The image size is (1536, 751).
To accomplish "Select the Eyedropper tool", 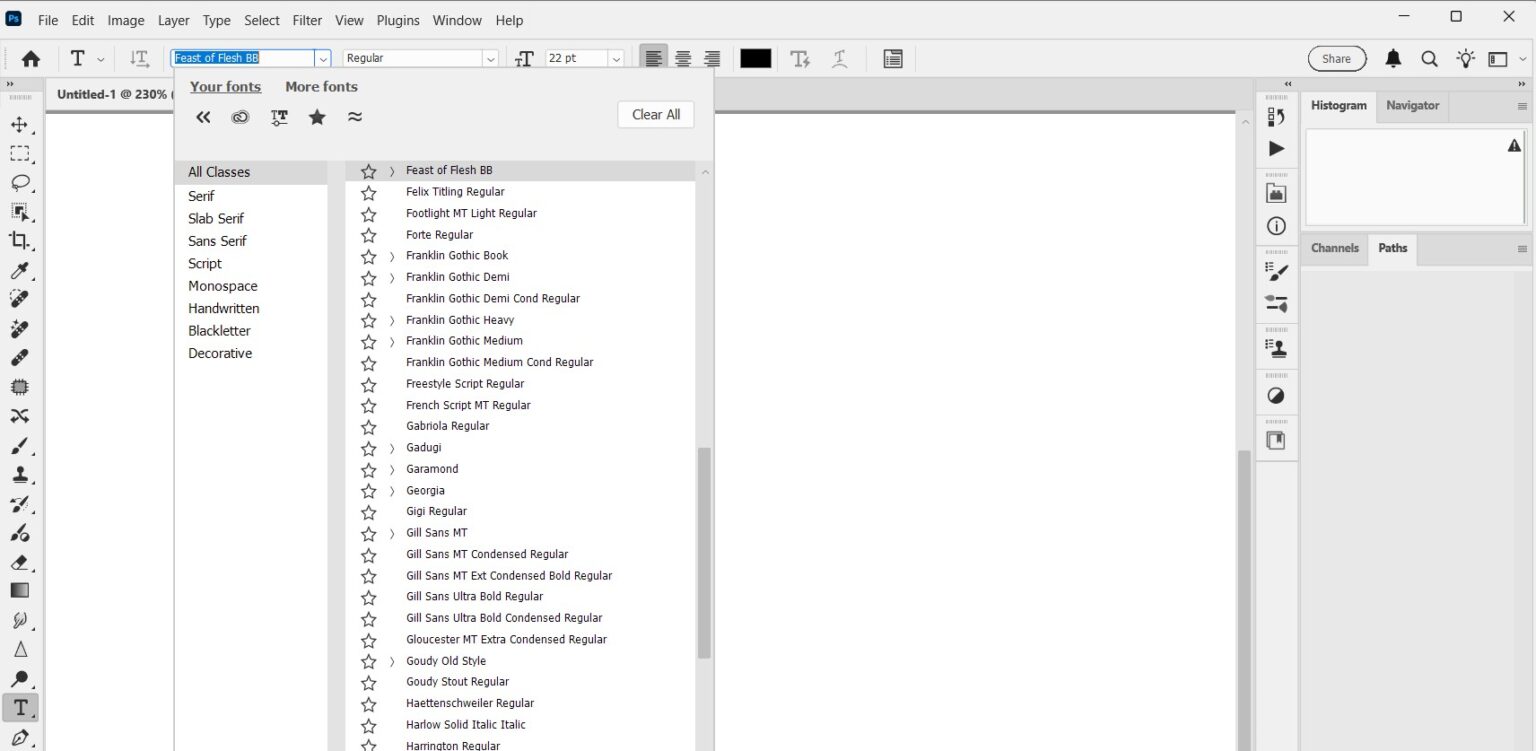I will [x=20, y=270].
